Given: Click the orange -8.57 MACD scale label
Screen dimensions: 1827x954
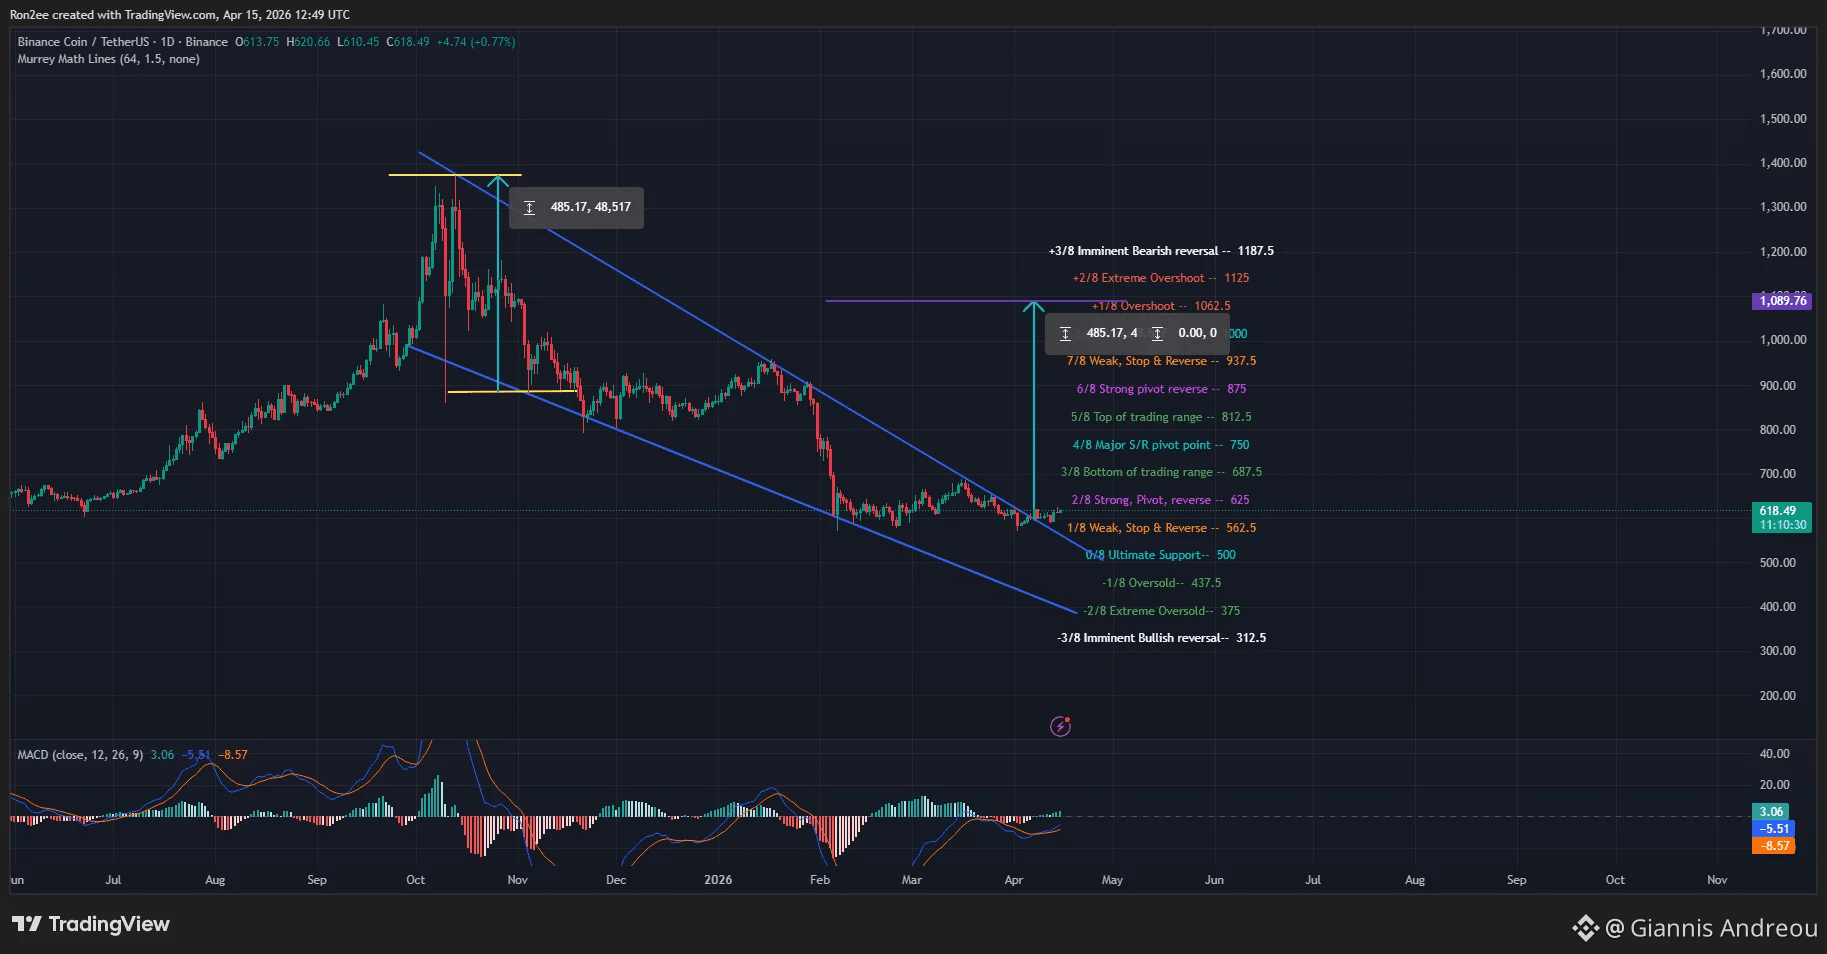Looking at the screenshot, I should [1774, 846].
